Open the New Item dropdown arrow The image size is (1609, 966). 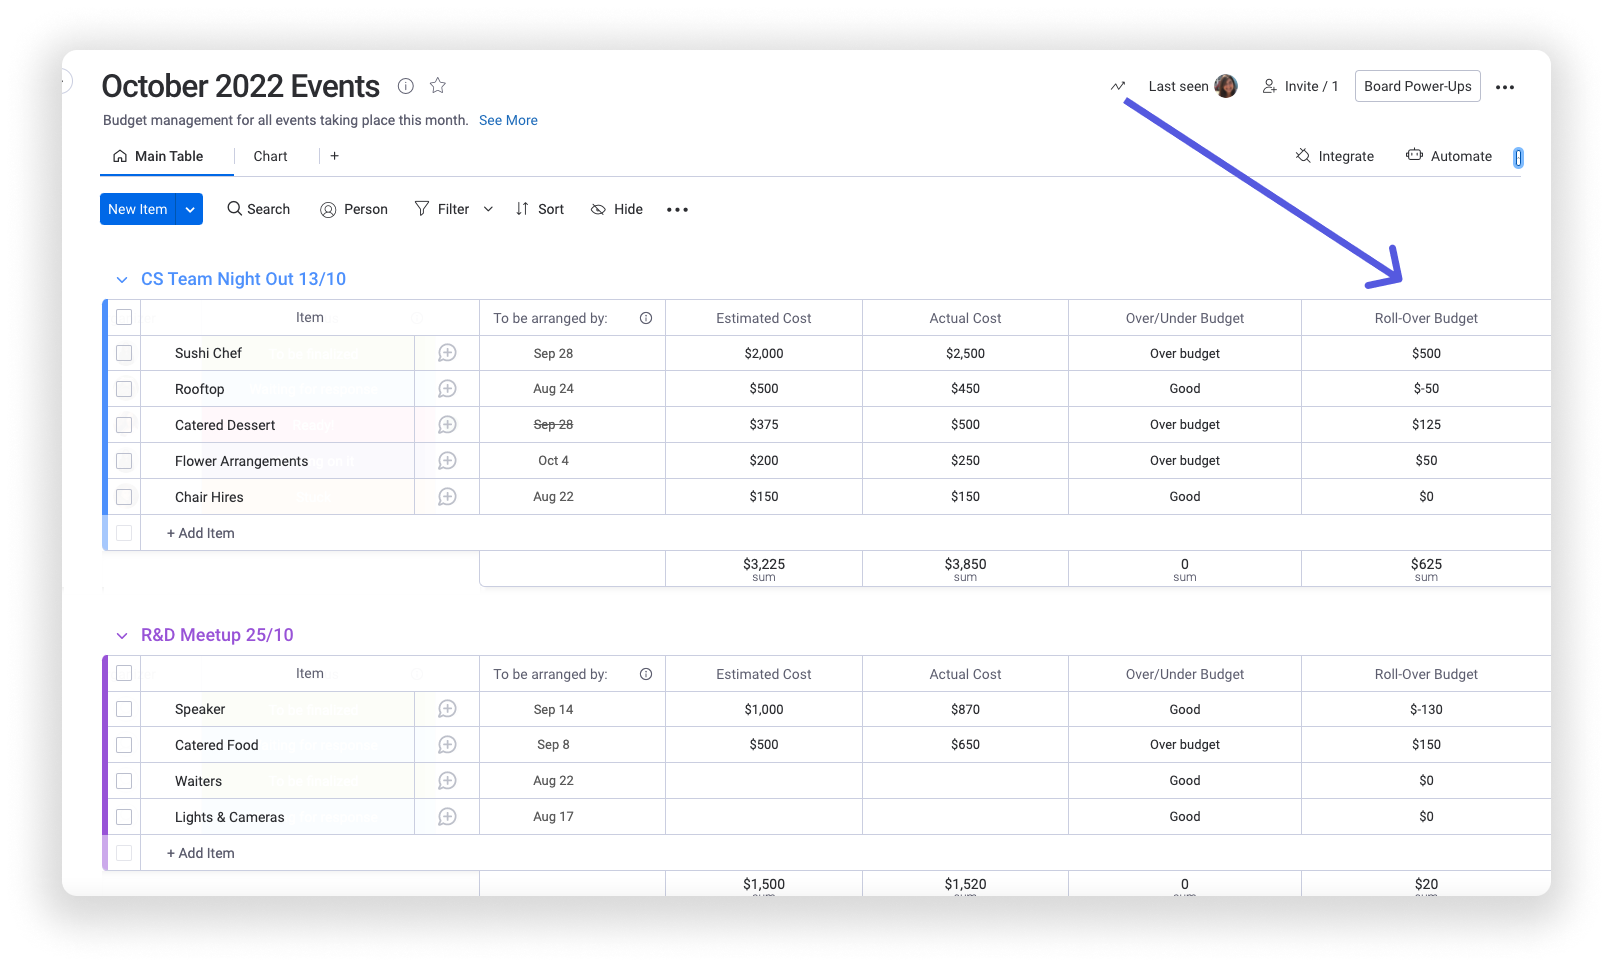click(190, 209)
